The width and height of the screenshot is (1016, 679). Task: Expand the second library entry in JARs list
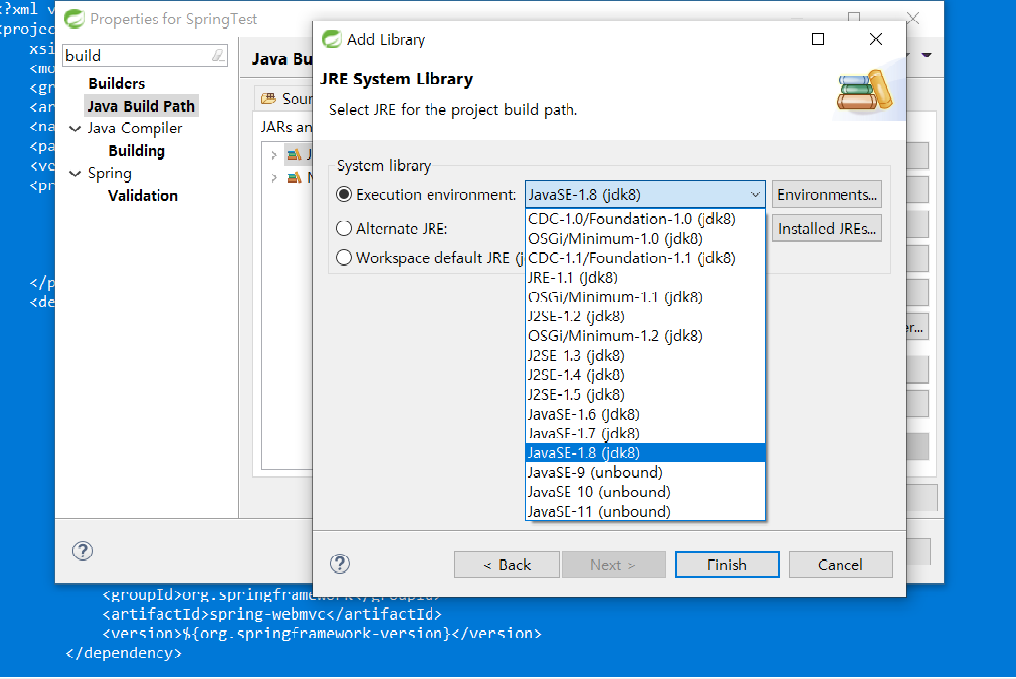pyautogui.click(x=274, y=178)
